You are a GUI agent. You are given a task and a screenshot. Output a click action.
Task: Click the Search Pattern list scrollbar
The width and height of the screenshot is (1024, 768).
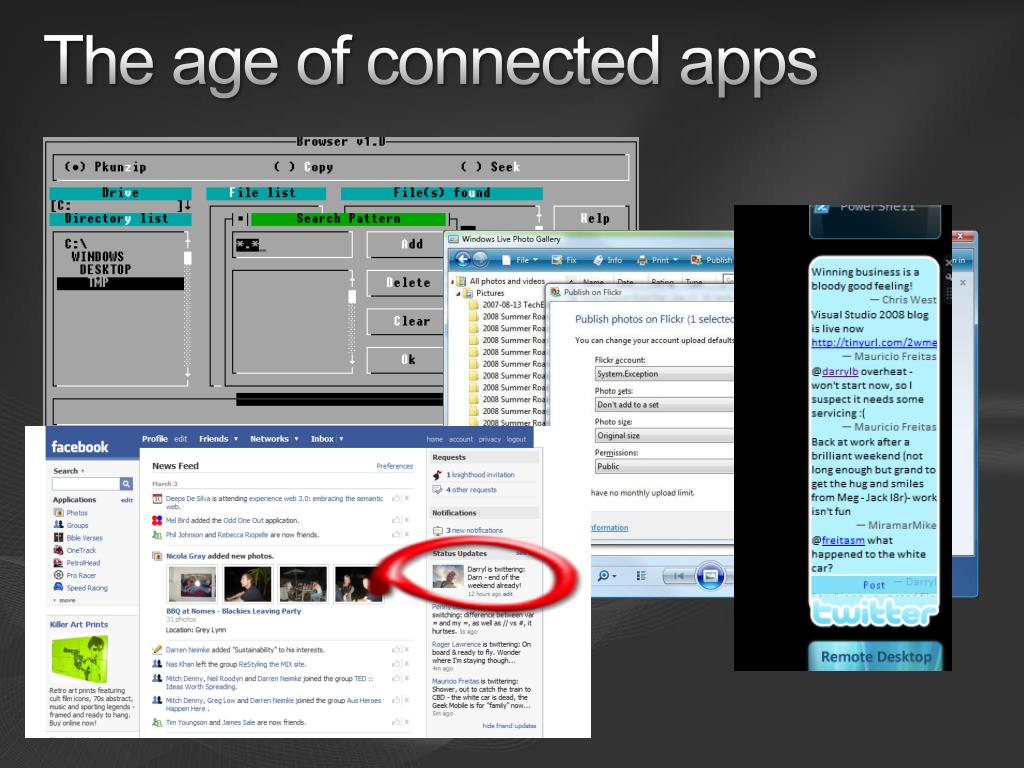352,320
